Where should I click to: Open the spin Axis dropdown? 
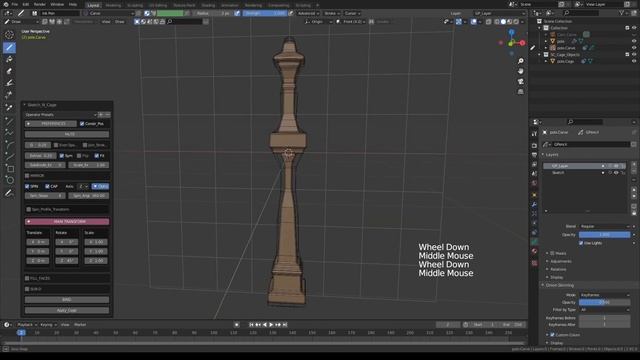(83, 187)
